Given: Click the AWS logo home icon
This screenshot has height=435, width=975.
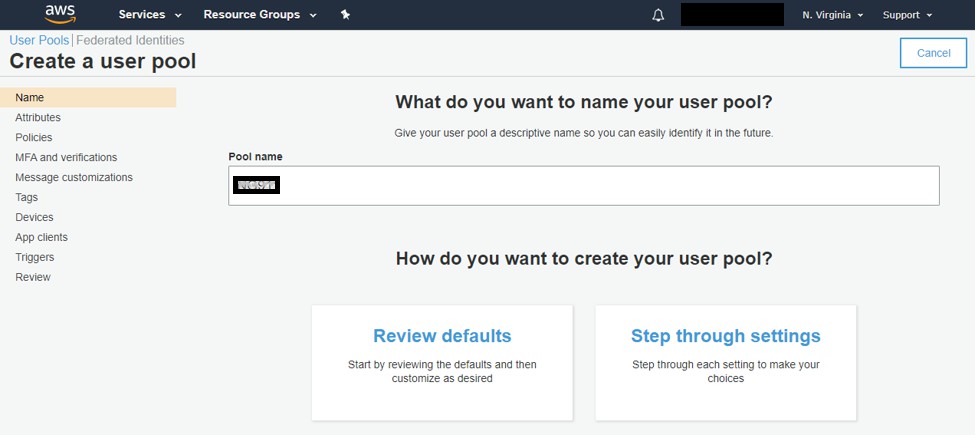Looking at the screenshot, I should click(60, 14).
